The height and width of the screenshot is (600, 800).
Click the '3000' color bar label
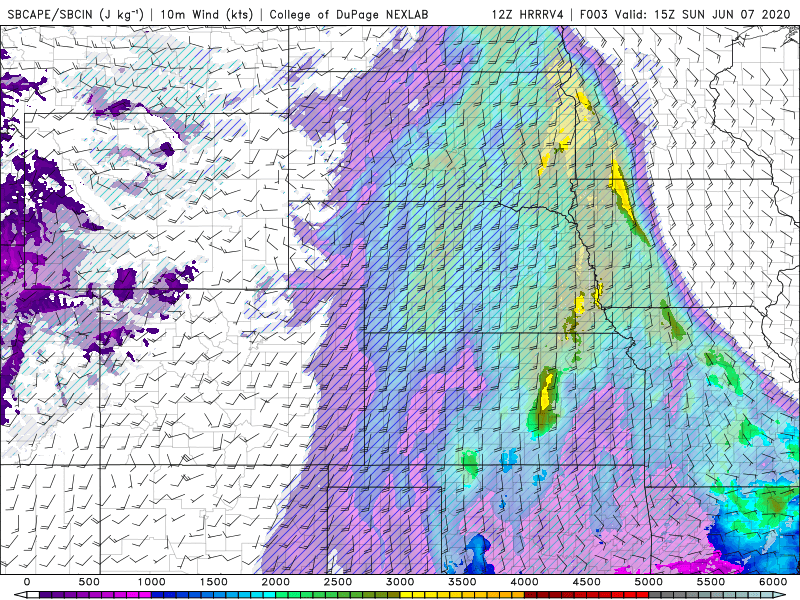pyautogui.click(x=401, y=582)
